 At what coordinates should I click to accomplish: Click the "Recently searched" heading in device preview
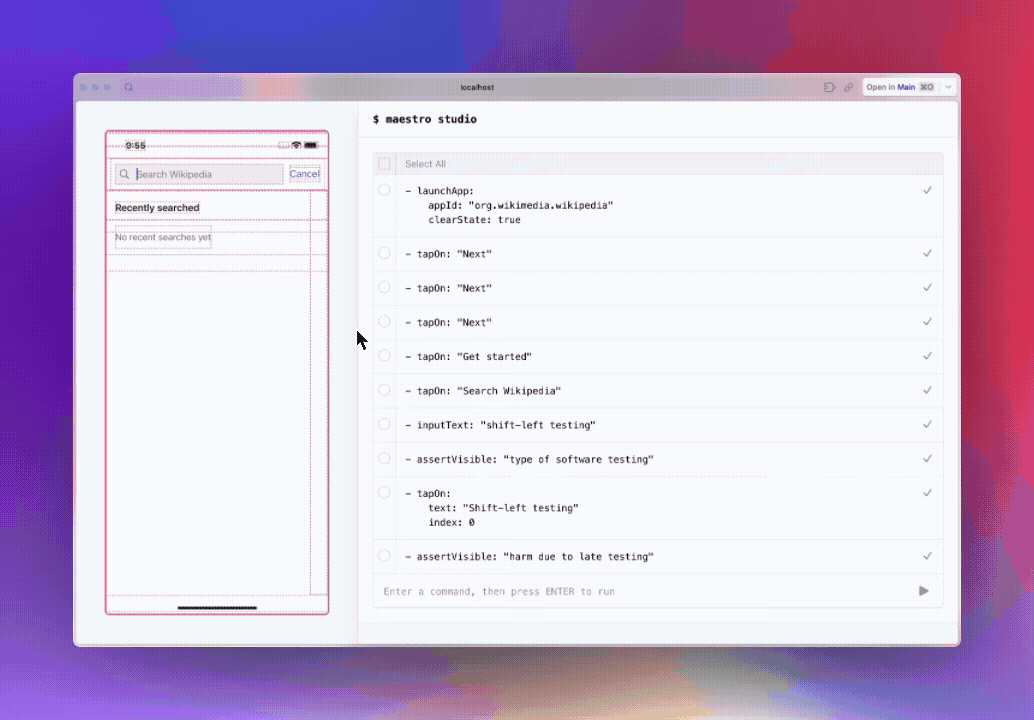coord(157,208)
